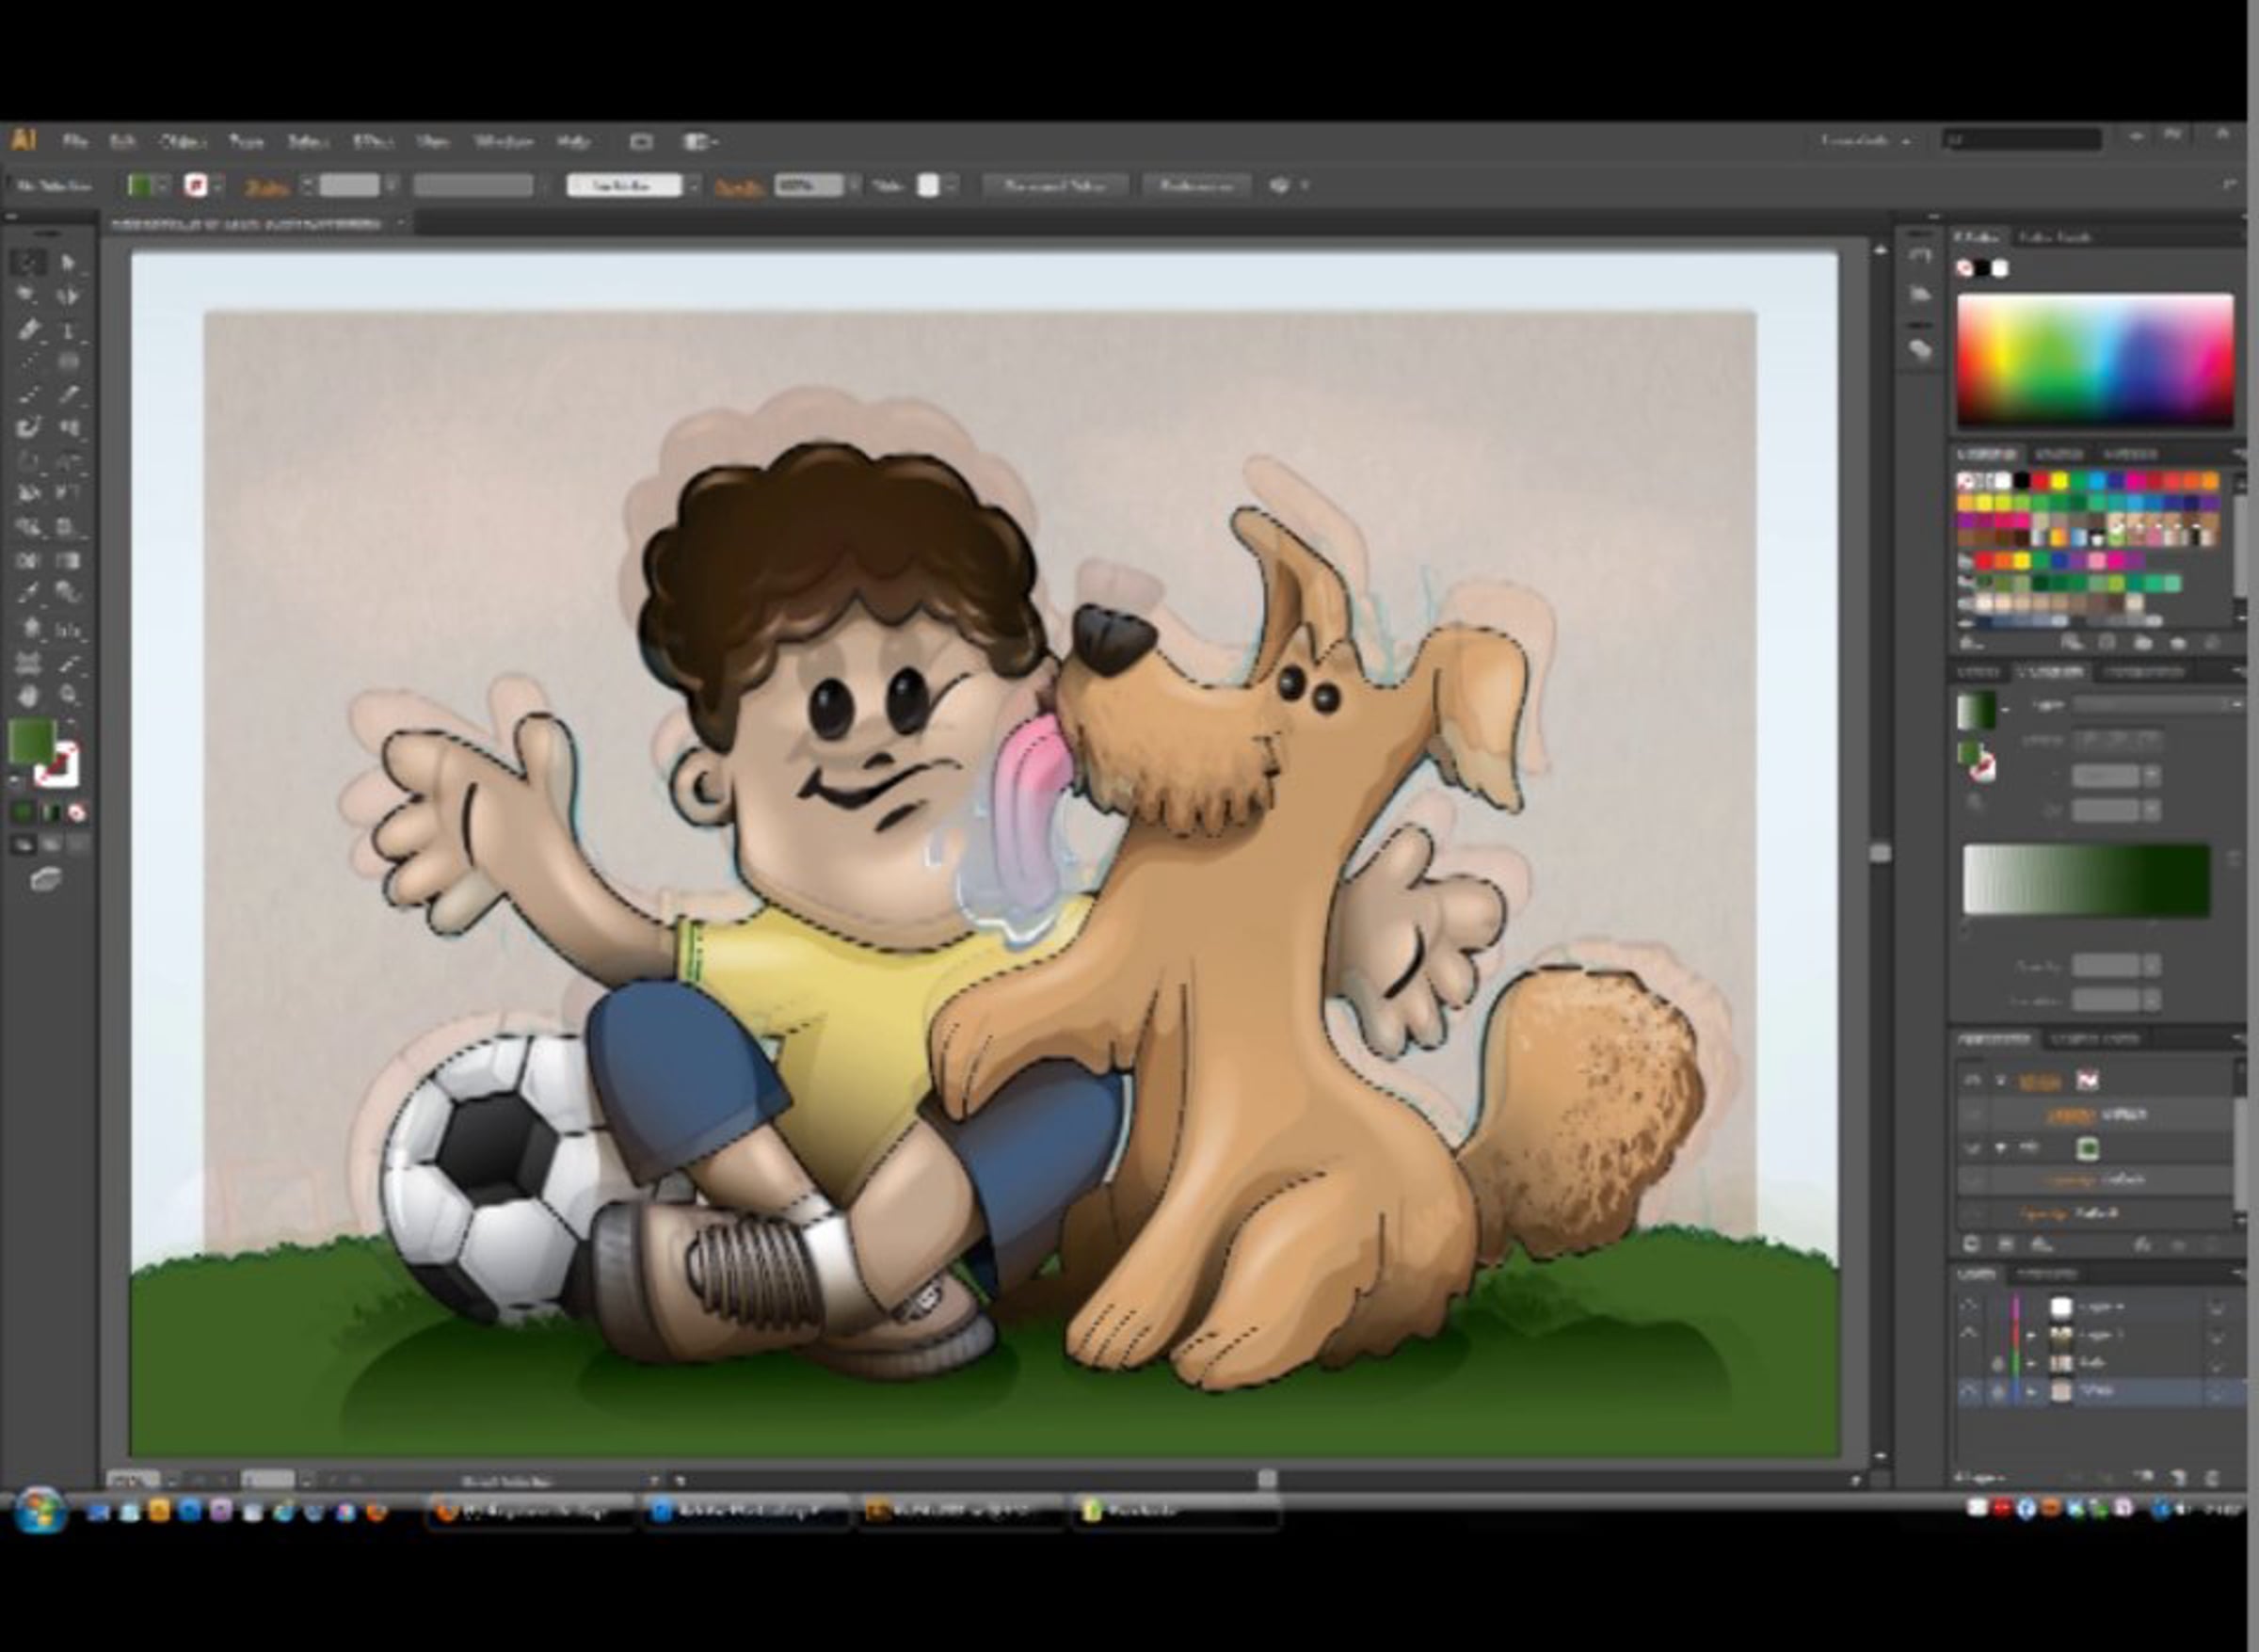
Task: Click the green gradient slider bar
Action: 2086,879
